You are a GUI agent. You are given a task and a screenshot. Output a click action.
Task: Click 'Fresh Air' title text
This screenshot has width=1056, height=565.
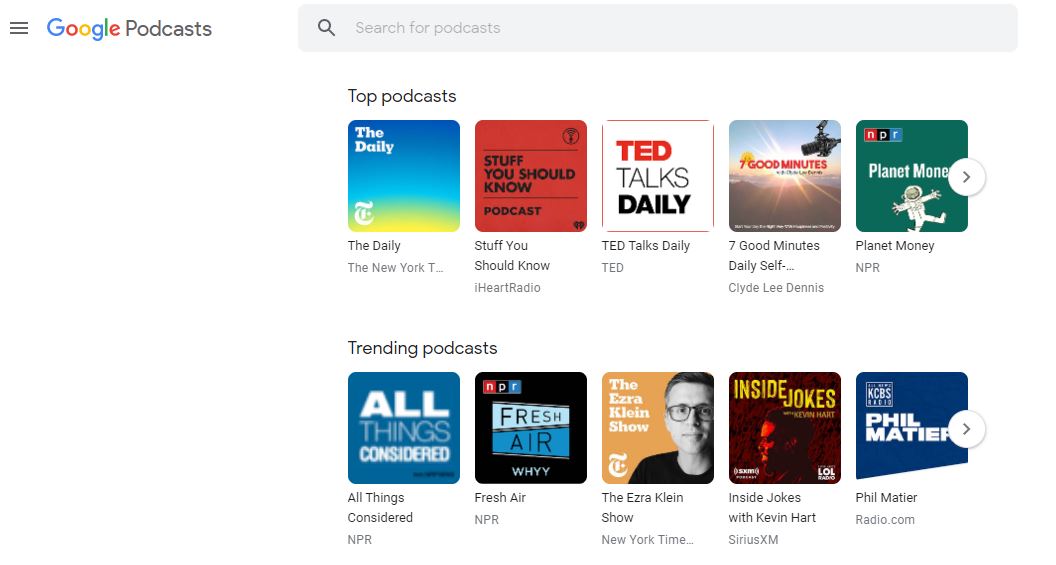click(x=500, y=498)
